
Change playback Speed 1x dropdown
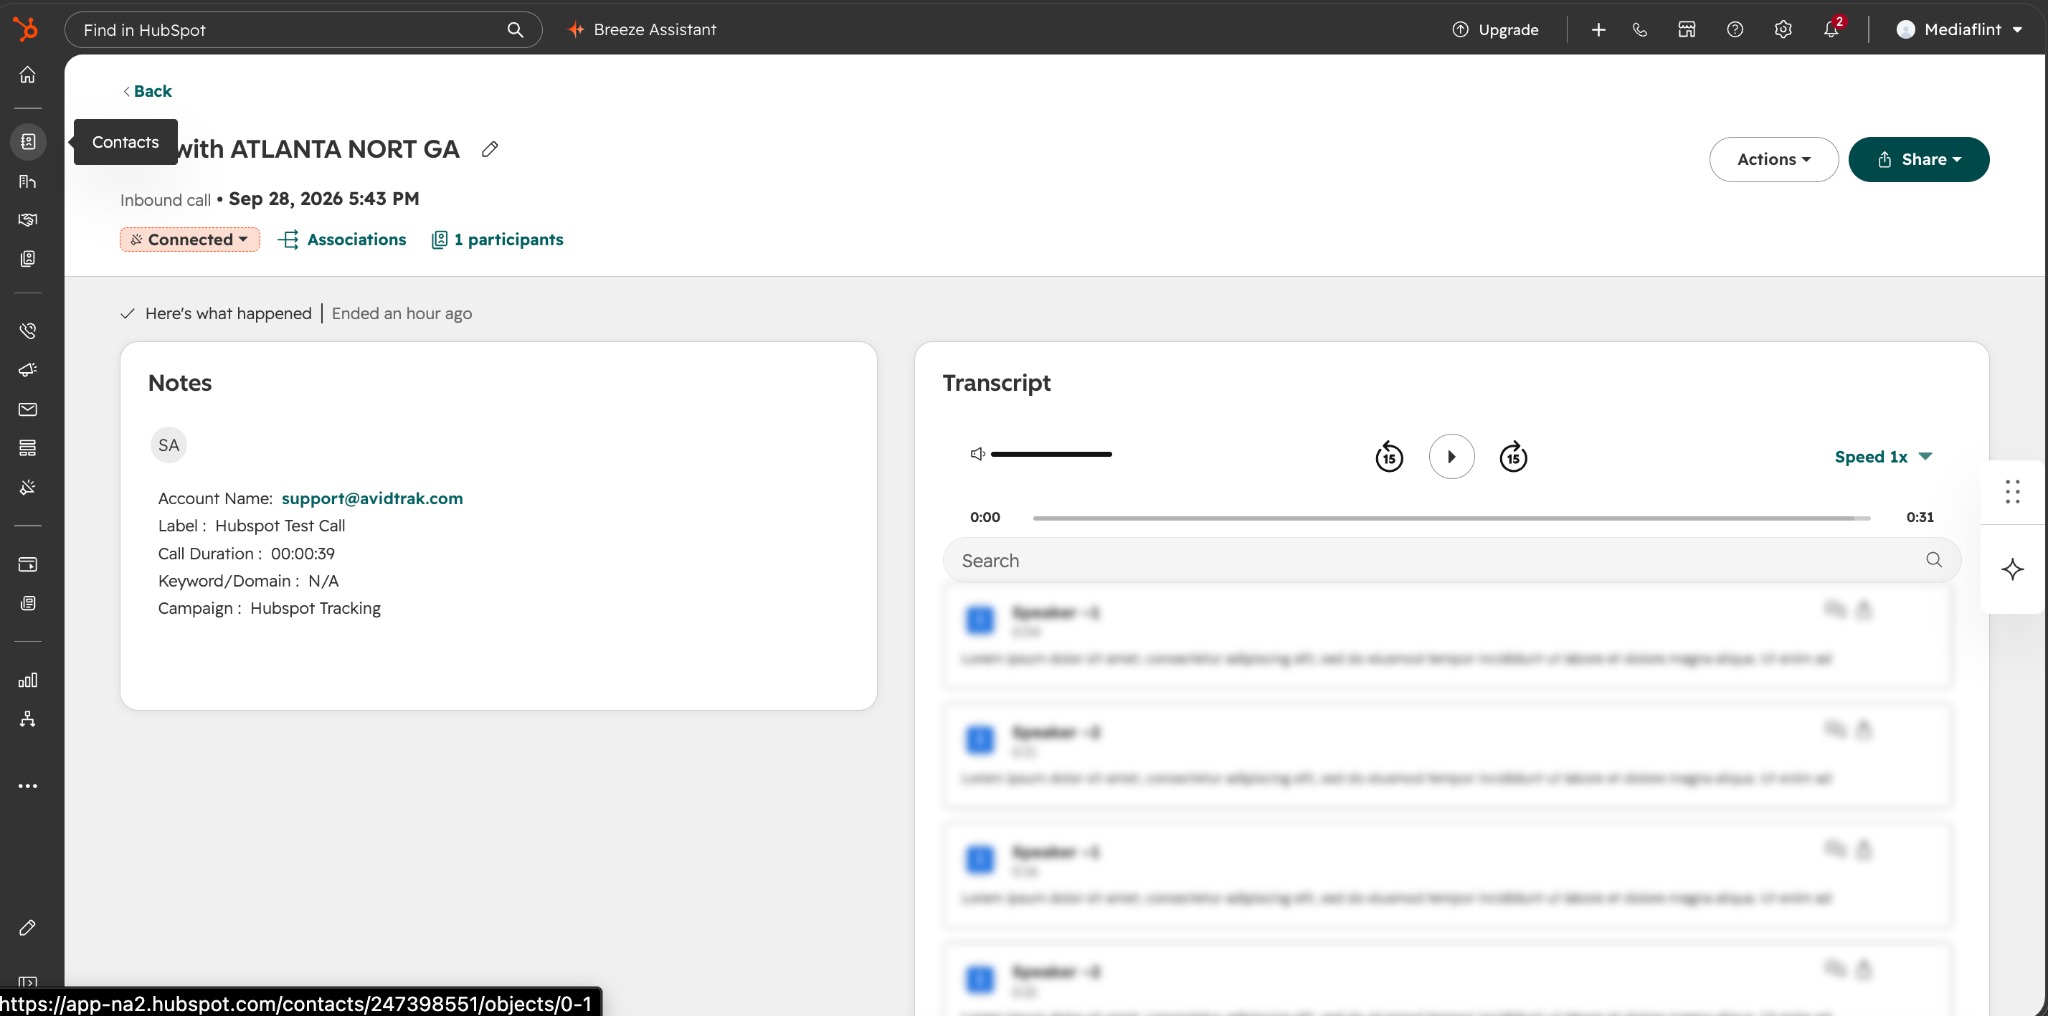point(1883,457)
